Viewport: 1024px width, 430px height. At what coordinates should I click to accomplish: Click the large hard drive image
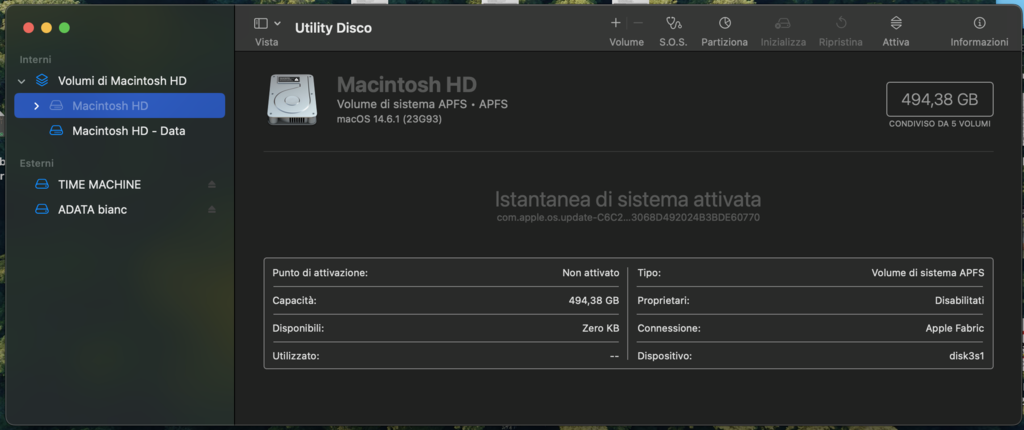292,99
